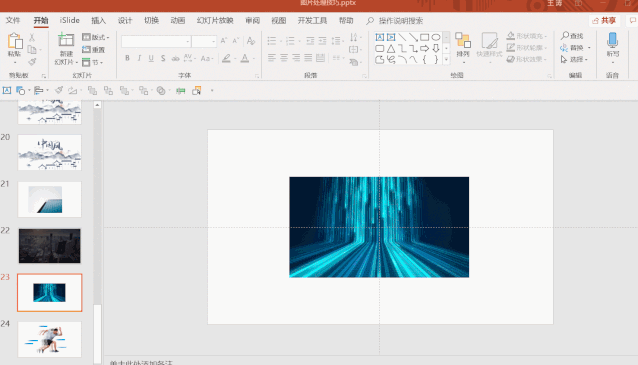Click the Dictate microphone icon
The image size is (638, 365).
click(612, 41)
